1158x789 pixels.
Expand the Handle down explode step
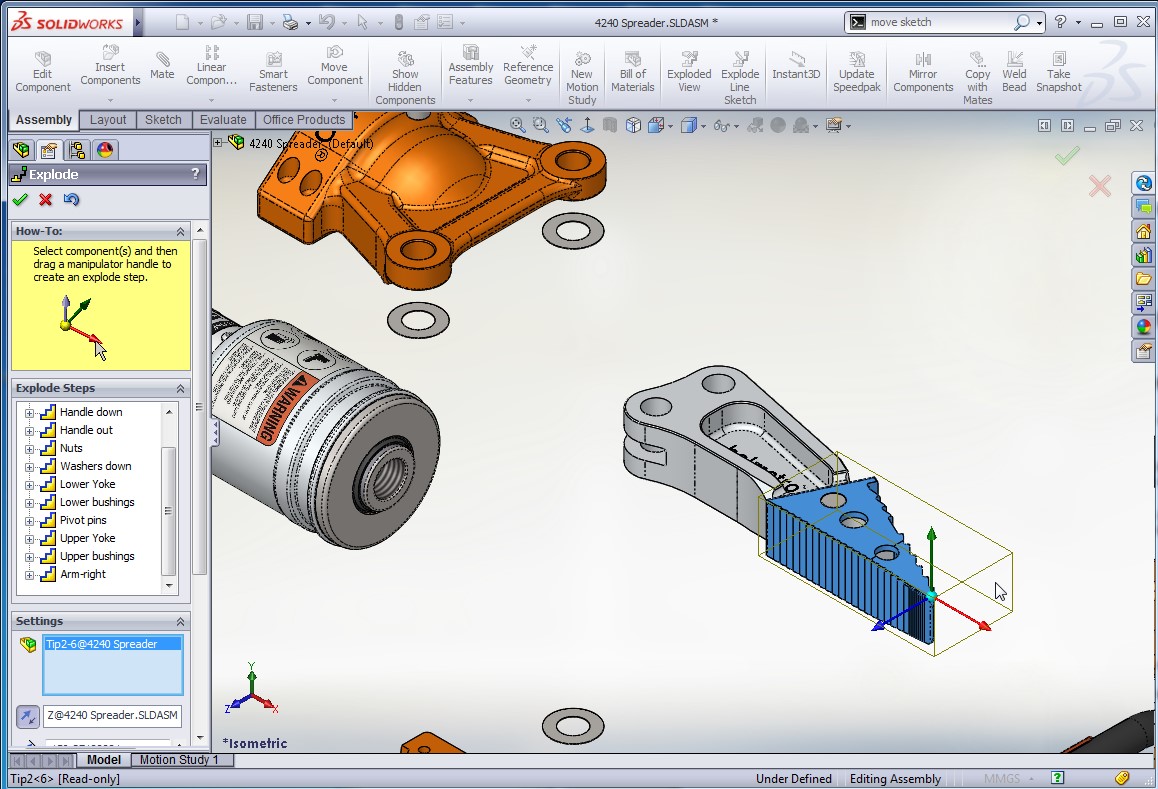click(29, 413)
